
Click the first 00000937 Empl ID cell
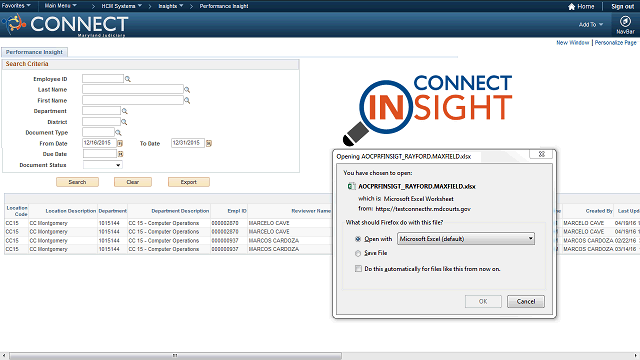[225, 240]
